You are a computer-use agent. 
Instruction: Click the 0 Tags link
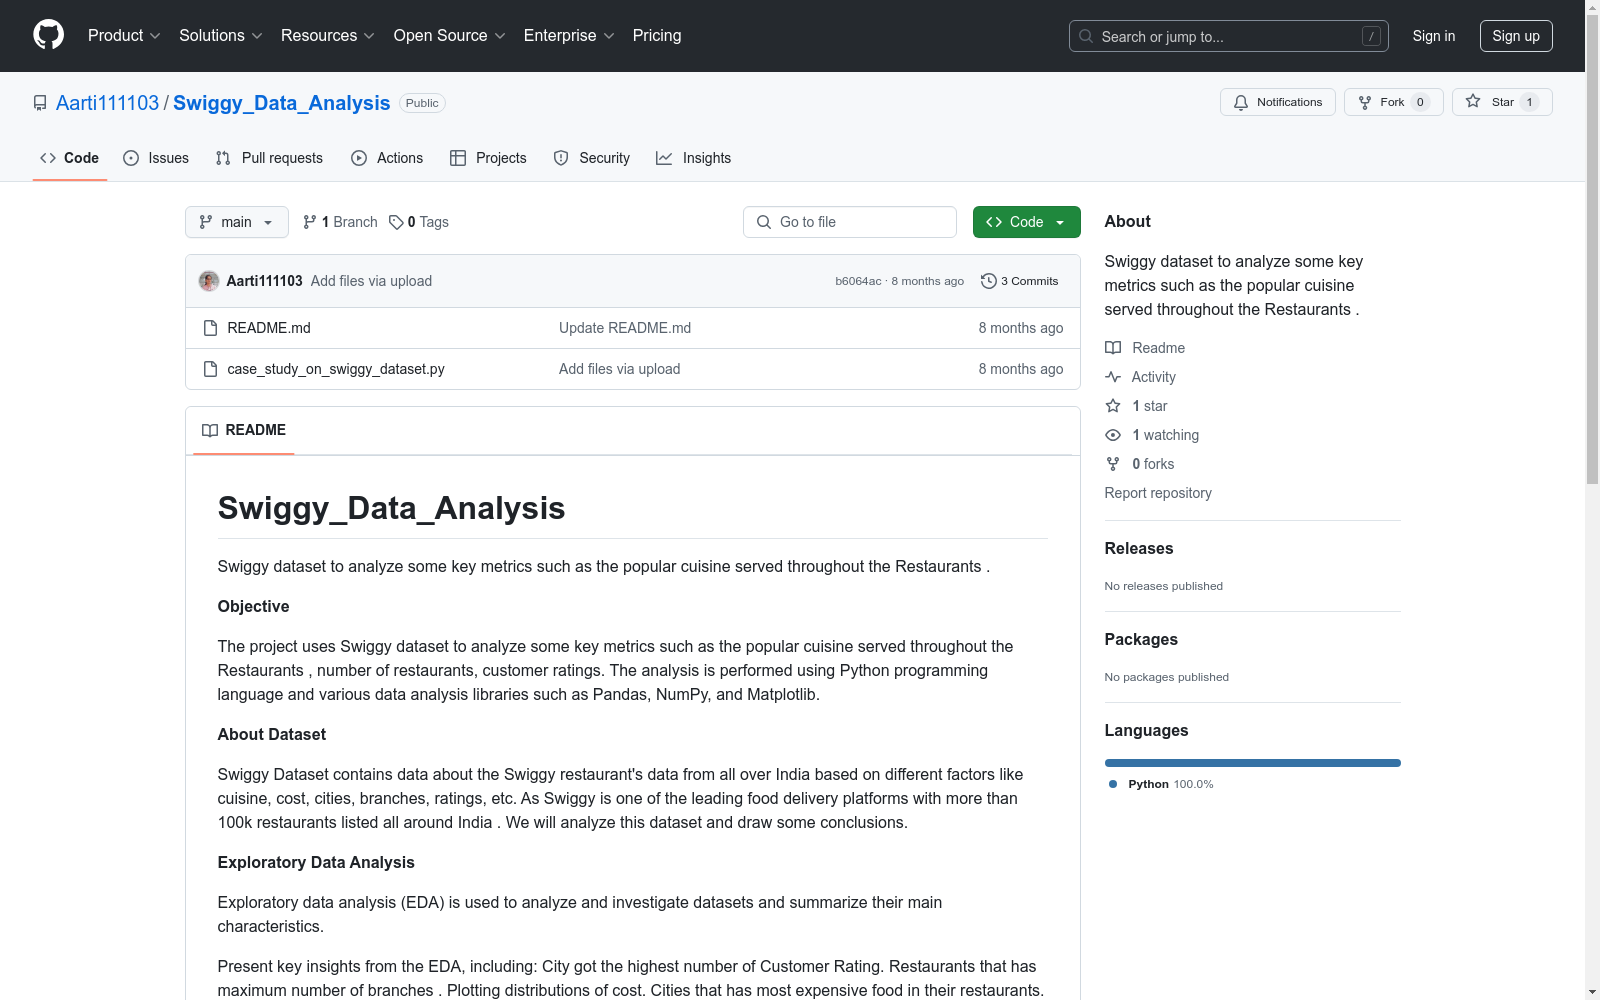419,222
